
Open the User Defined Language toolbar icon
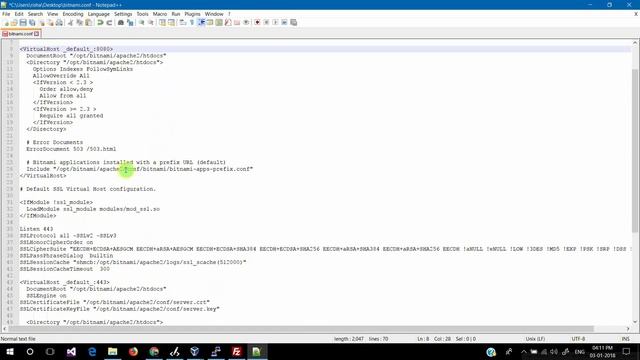click(x=209, y=22)
